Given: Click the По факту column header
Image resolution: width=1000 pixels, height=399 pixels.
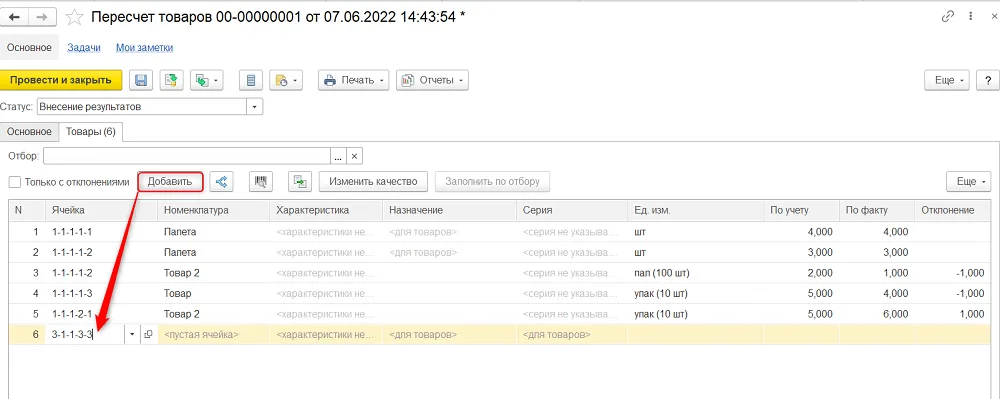Looking at the screenshot, I should [877, 210].
